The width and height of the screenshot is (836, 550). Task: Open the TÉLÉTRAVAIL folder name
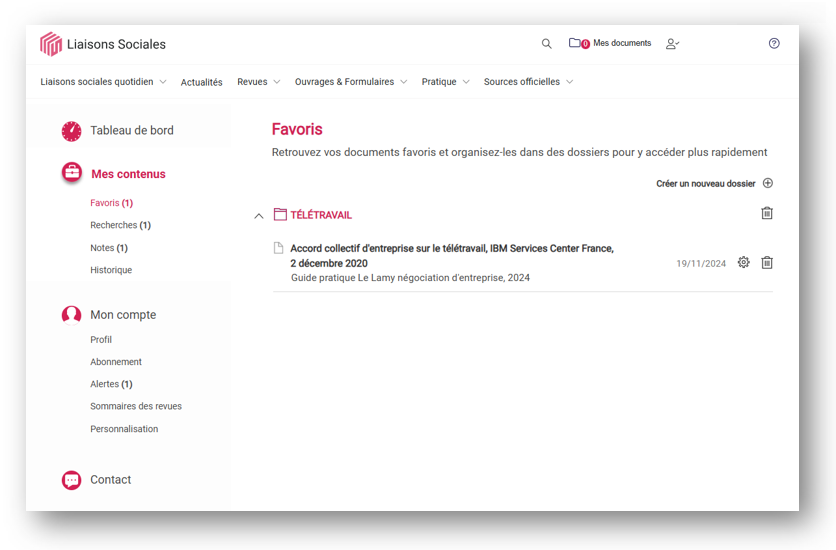(321, 215)
